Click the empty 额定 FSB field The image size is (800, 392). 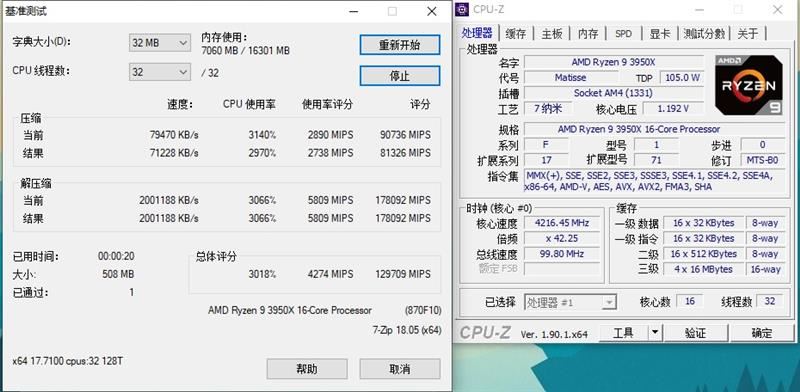click(562, 269)
